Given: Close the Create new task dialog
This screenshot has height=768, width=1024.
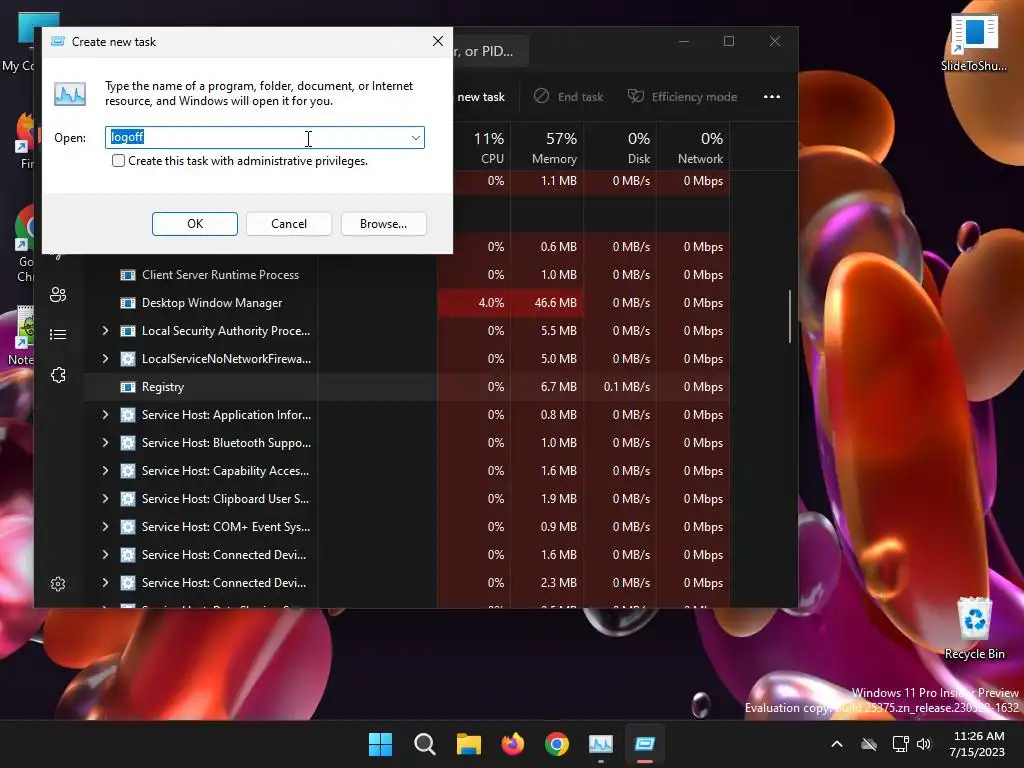Looking at the screenshot, I should click(x=438, y=41).
